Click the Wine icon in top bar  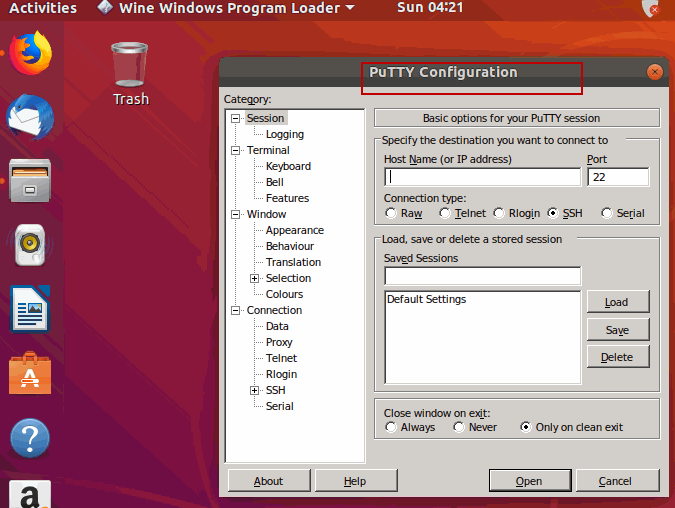(105, 8)
